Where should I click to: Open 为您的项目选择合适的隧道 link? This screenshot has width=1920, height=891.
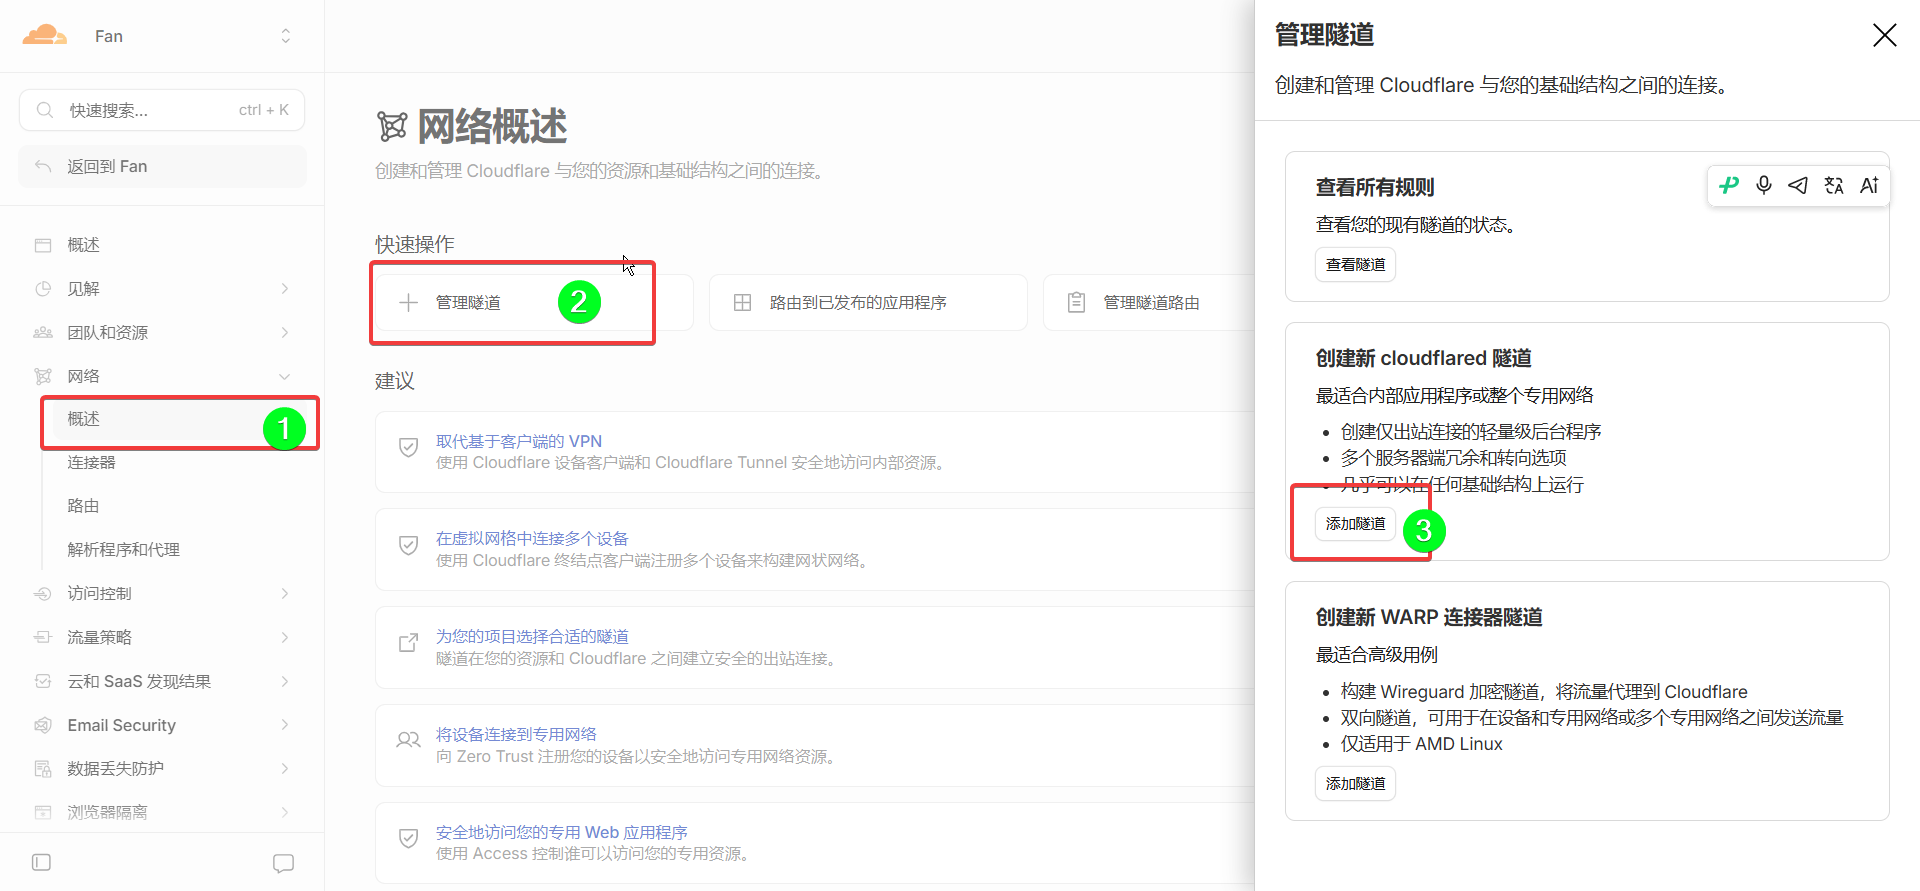tap(532, 636)
